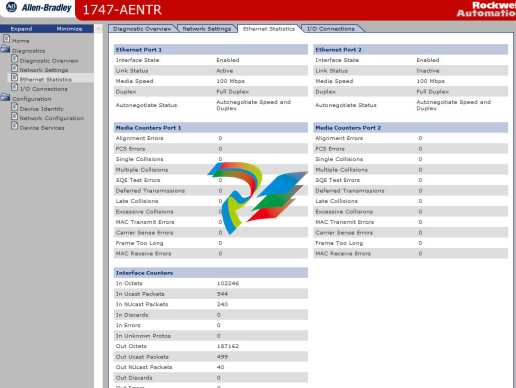Viewport: 516px width, 388px height.
Task: Click the Media Counters Port 1 header
Action: (x=211, y=128)
